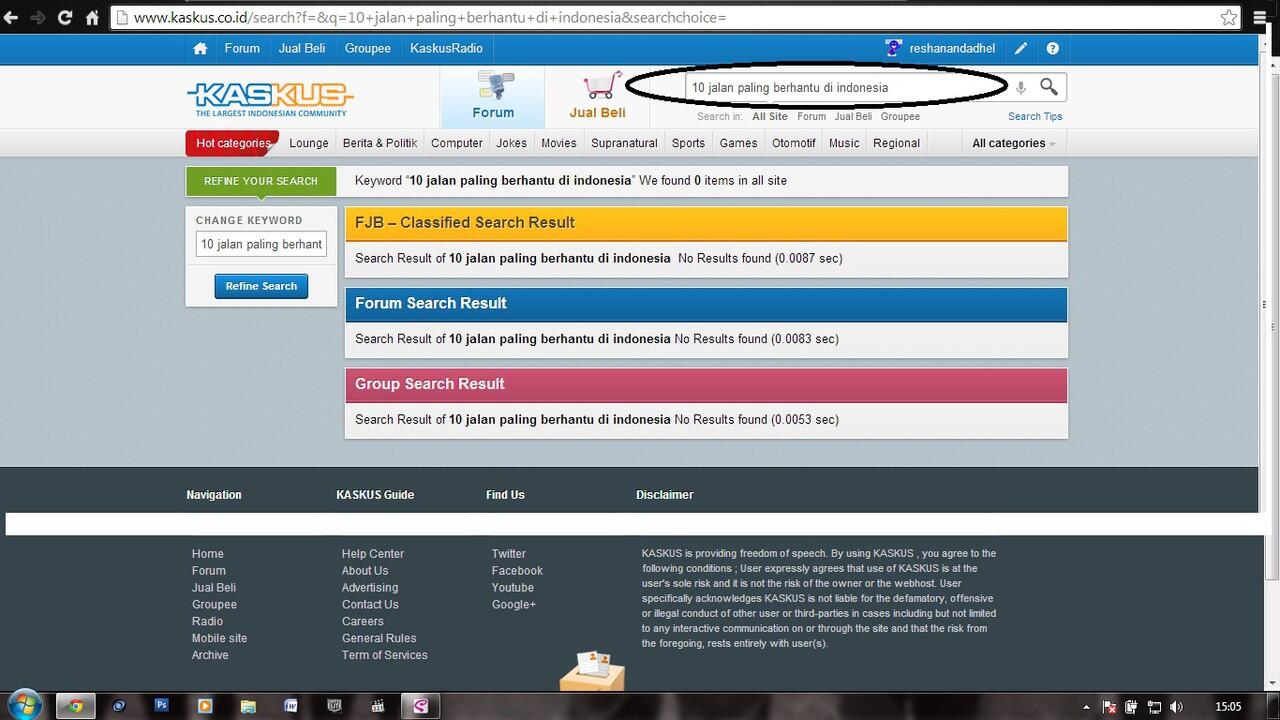Click the network tray icon
1280x720 pixels.
(1154, 706)
